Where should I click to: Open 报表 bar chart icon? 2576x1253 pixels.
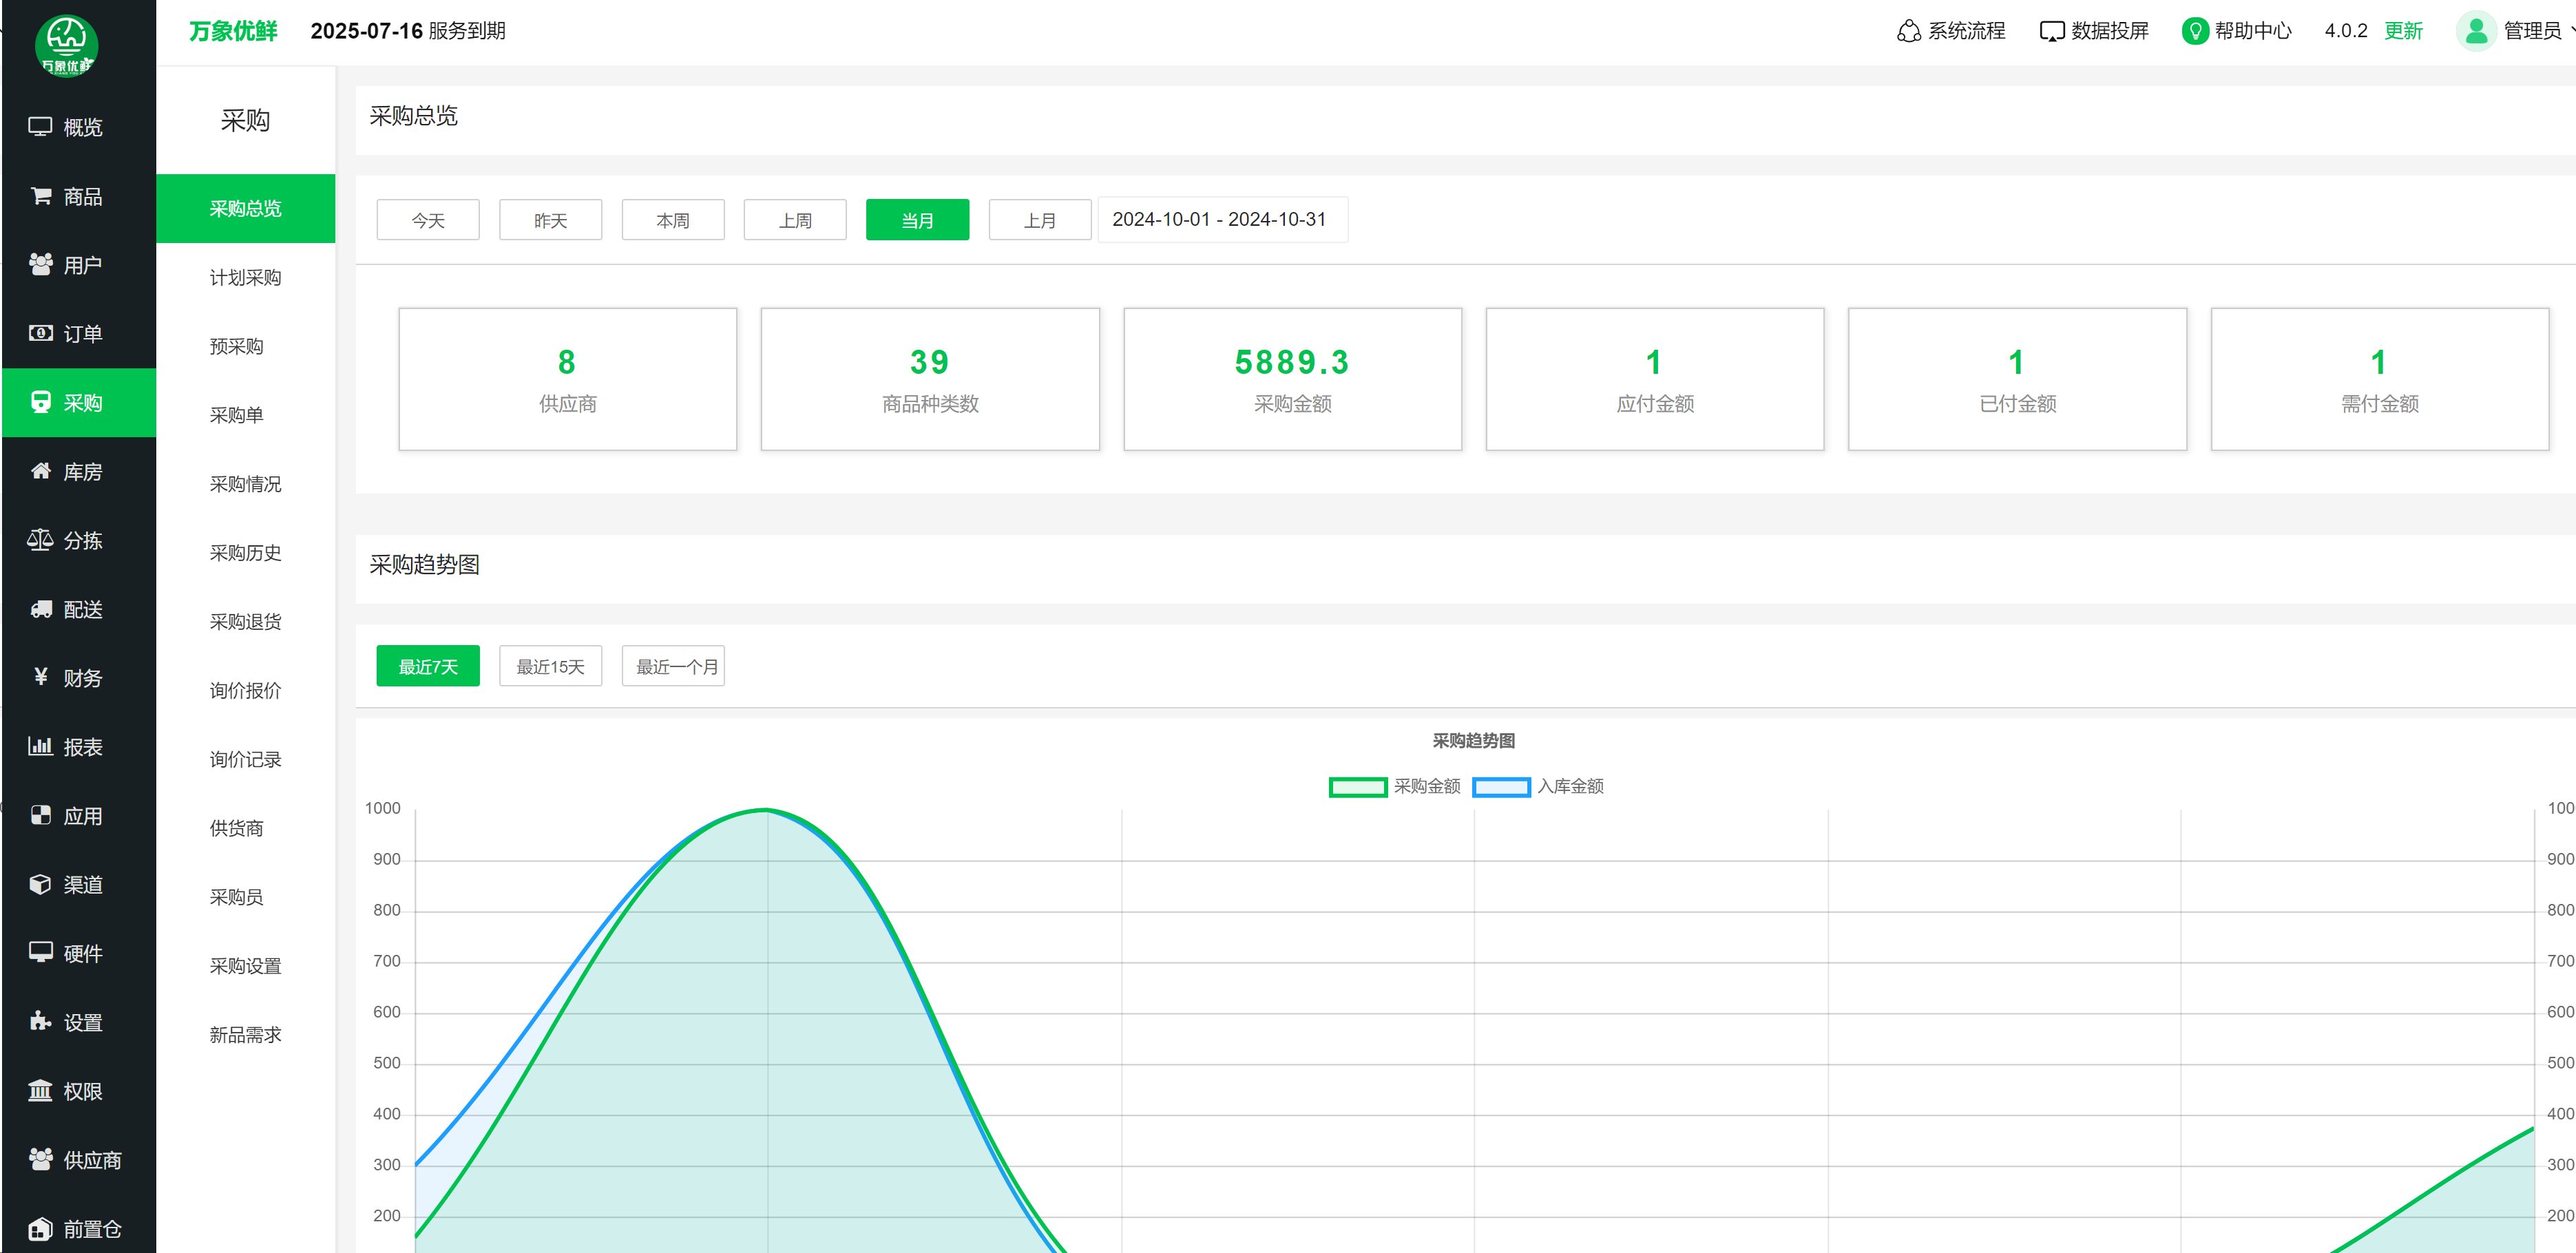pos(40,746)
